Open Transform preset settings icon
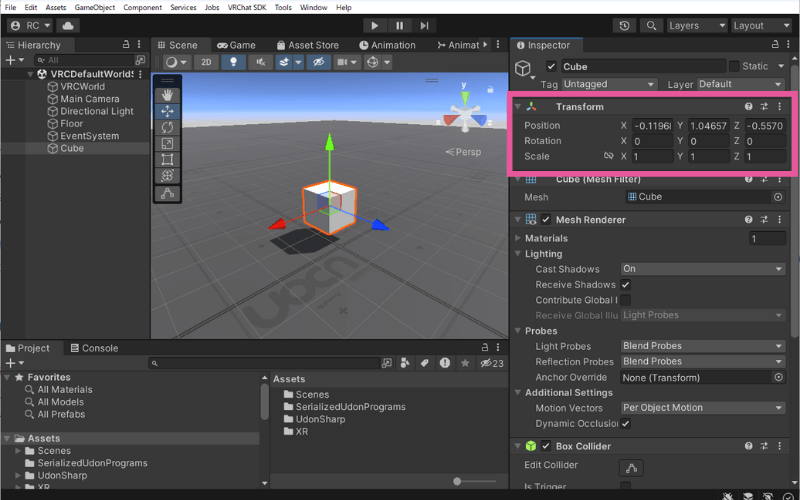800x500 pixels. pyautogui.click(x=764, y=107)
